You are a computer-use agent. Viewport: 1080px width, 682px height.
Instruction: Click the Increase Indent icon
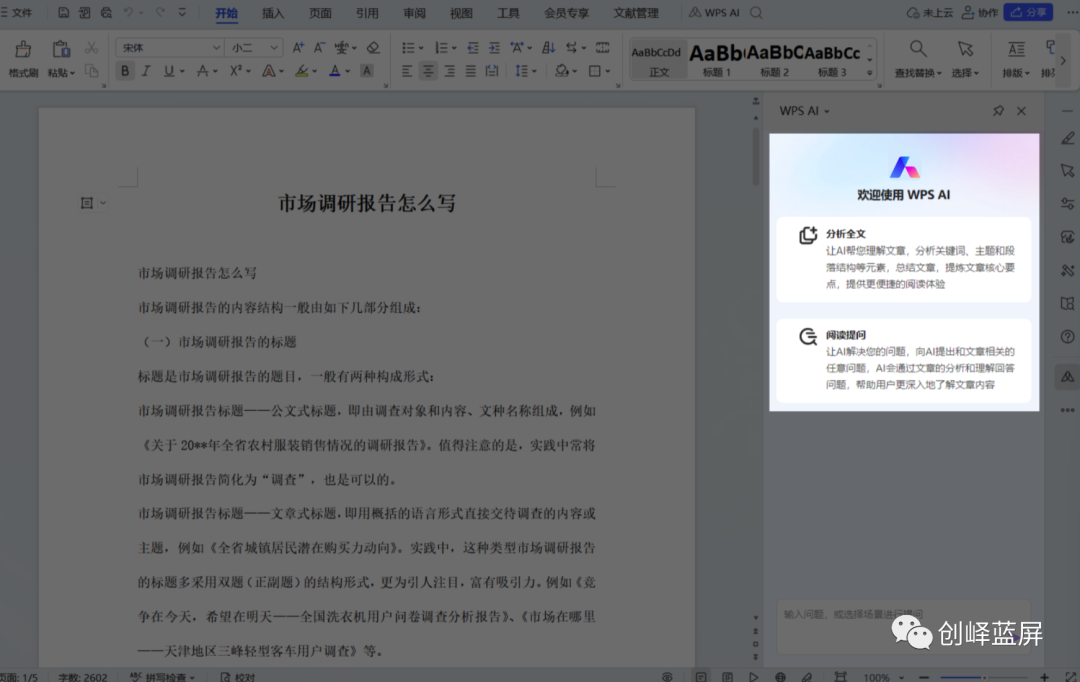(494, 48)
